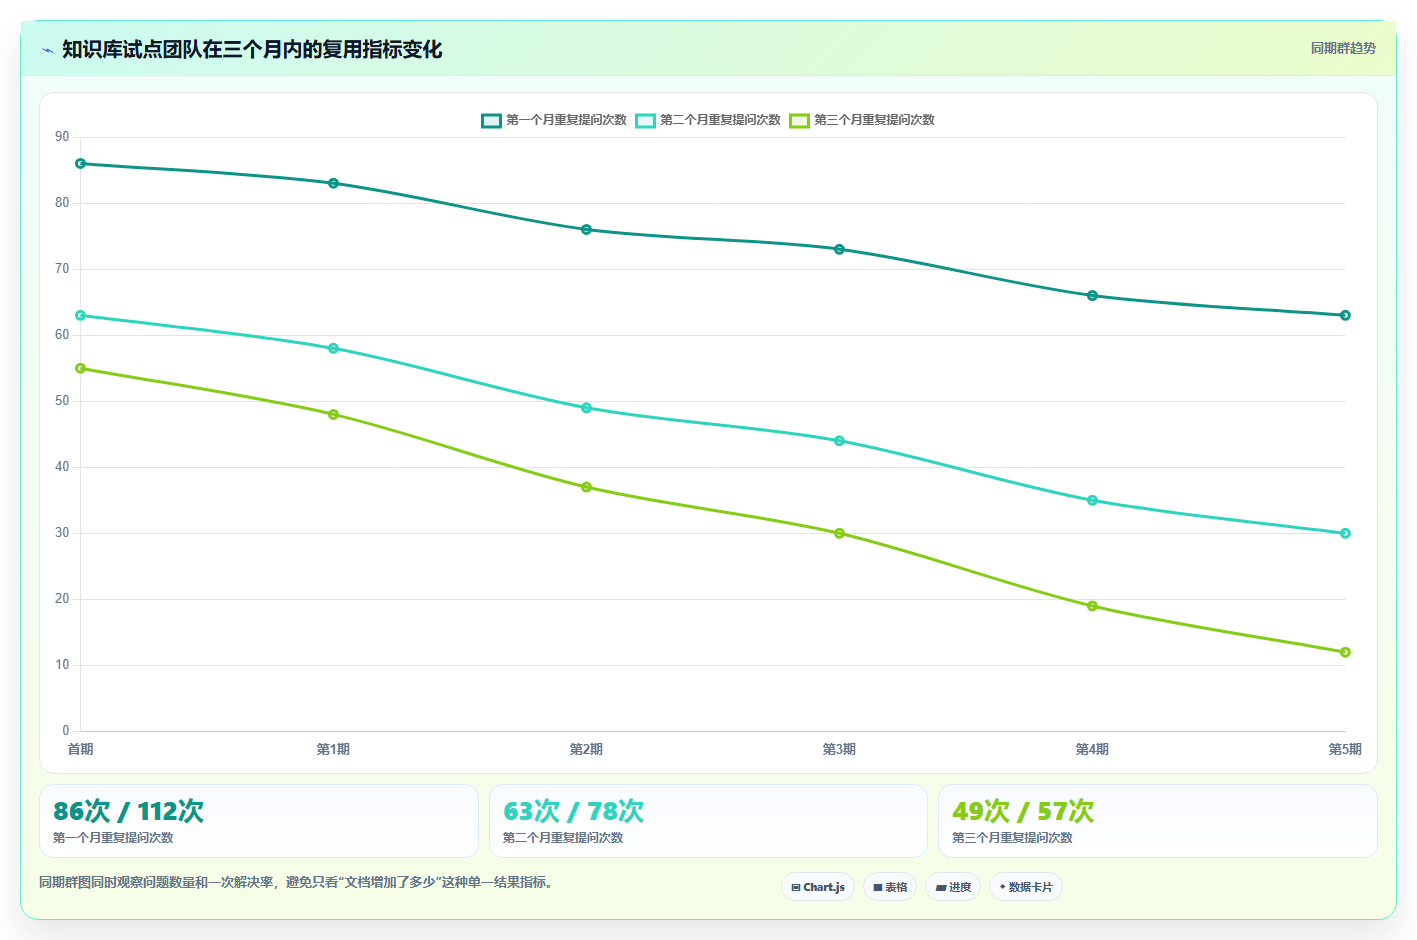1417x940 pixels.
Task: Click the 首期 x-axis label
Action: click(80, 749)
